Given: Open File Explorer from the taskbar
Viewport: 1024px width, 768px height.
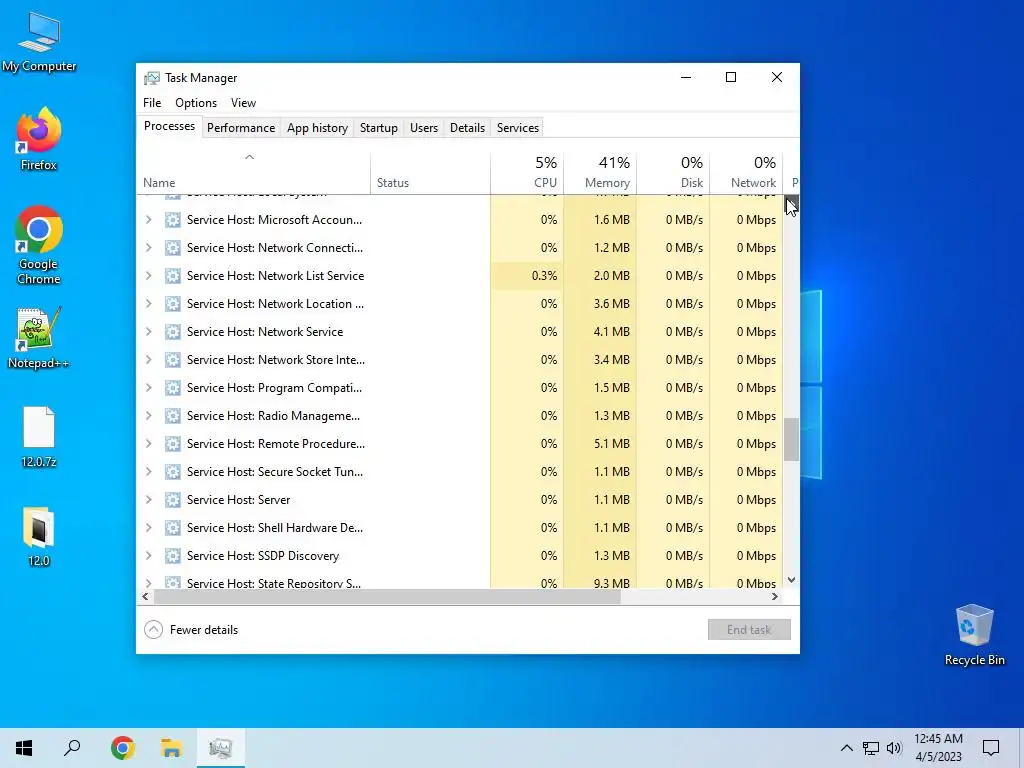Looking at the screenshot, I should pyautogui.click(x=172, y=748).
